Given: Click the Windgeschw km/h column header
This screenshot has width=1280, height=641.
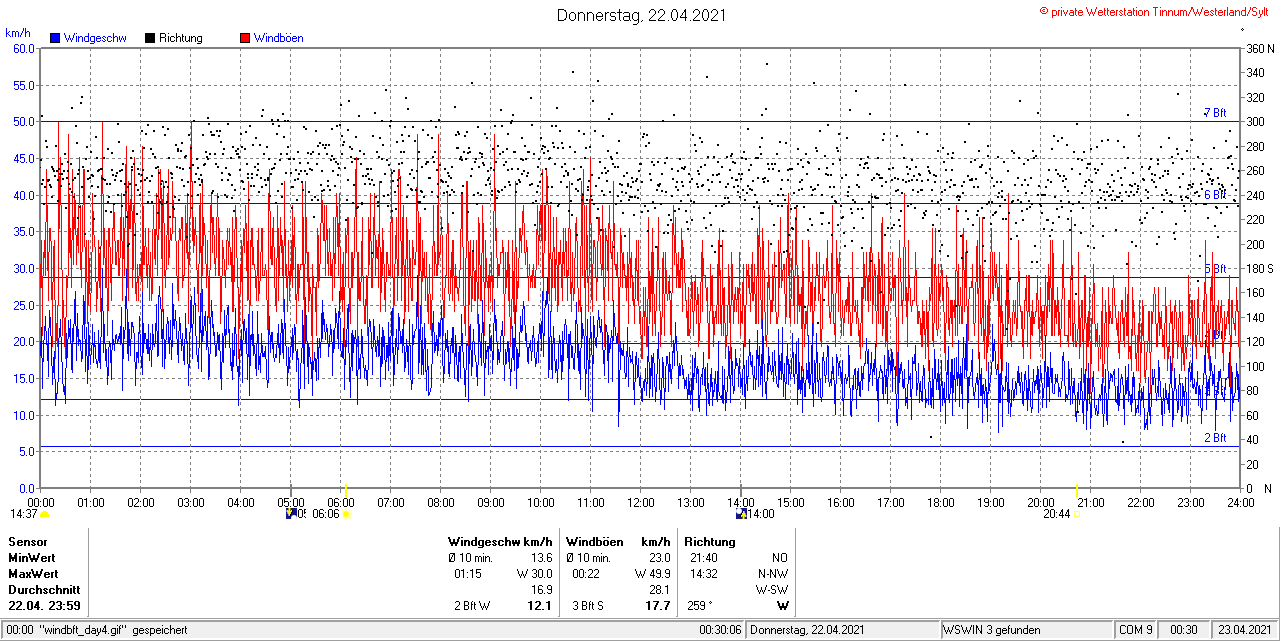Looking at the screenshot, I should tap(500, 542).
